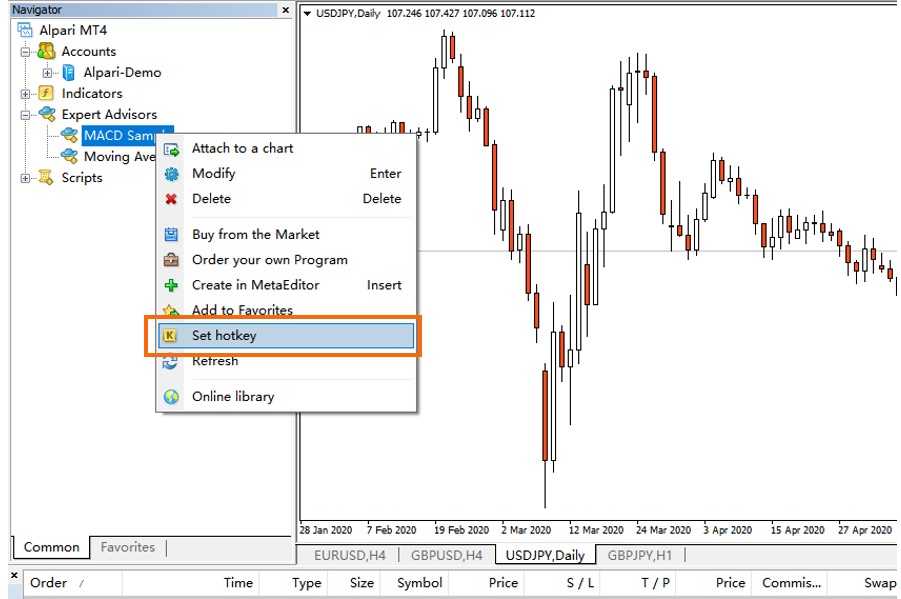Click the Buy from the Market icon
Screen dimensions: 901x599
(170, 234)
